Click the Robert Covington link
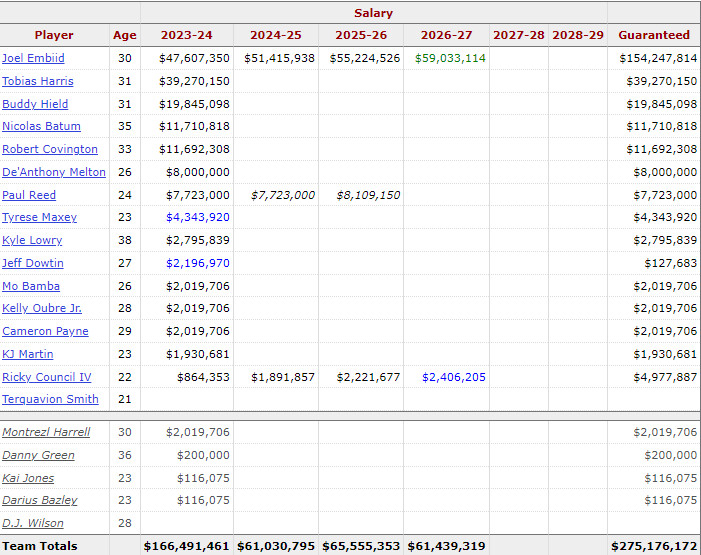This screenshot has width=701, height=555. point(50,149)
